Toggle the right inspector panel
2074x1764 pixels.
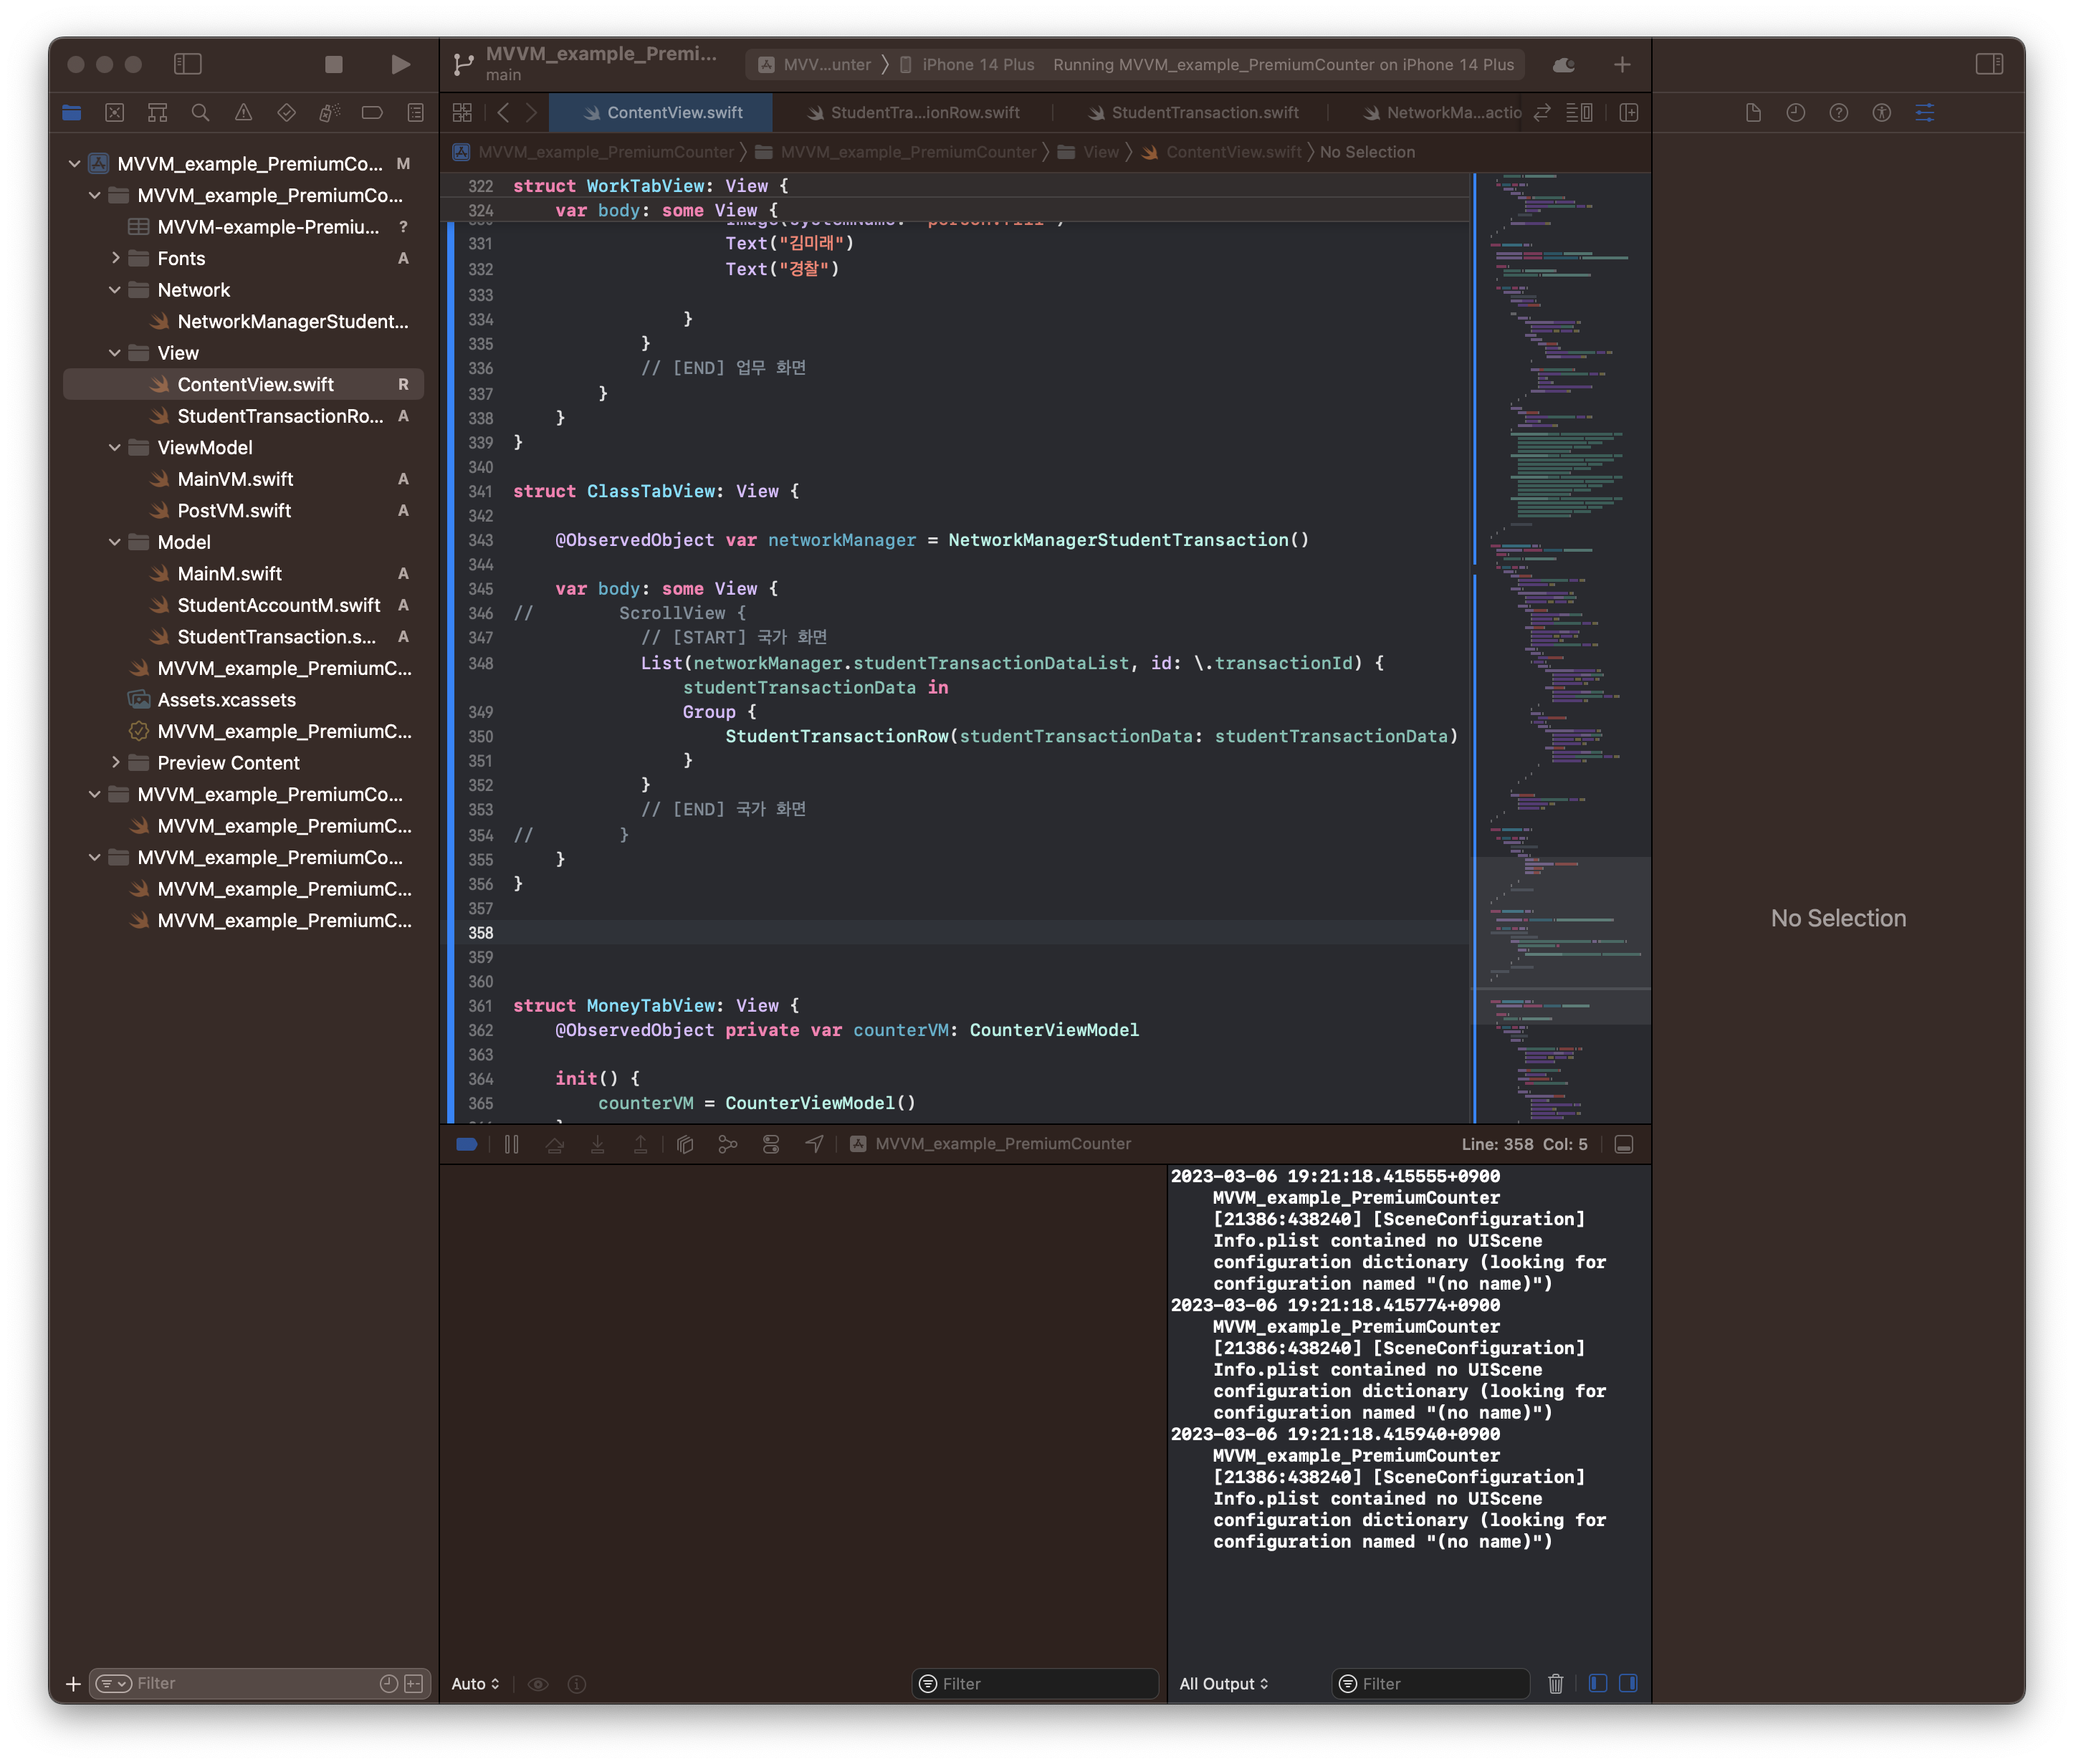coord(1989,64)
